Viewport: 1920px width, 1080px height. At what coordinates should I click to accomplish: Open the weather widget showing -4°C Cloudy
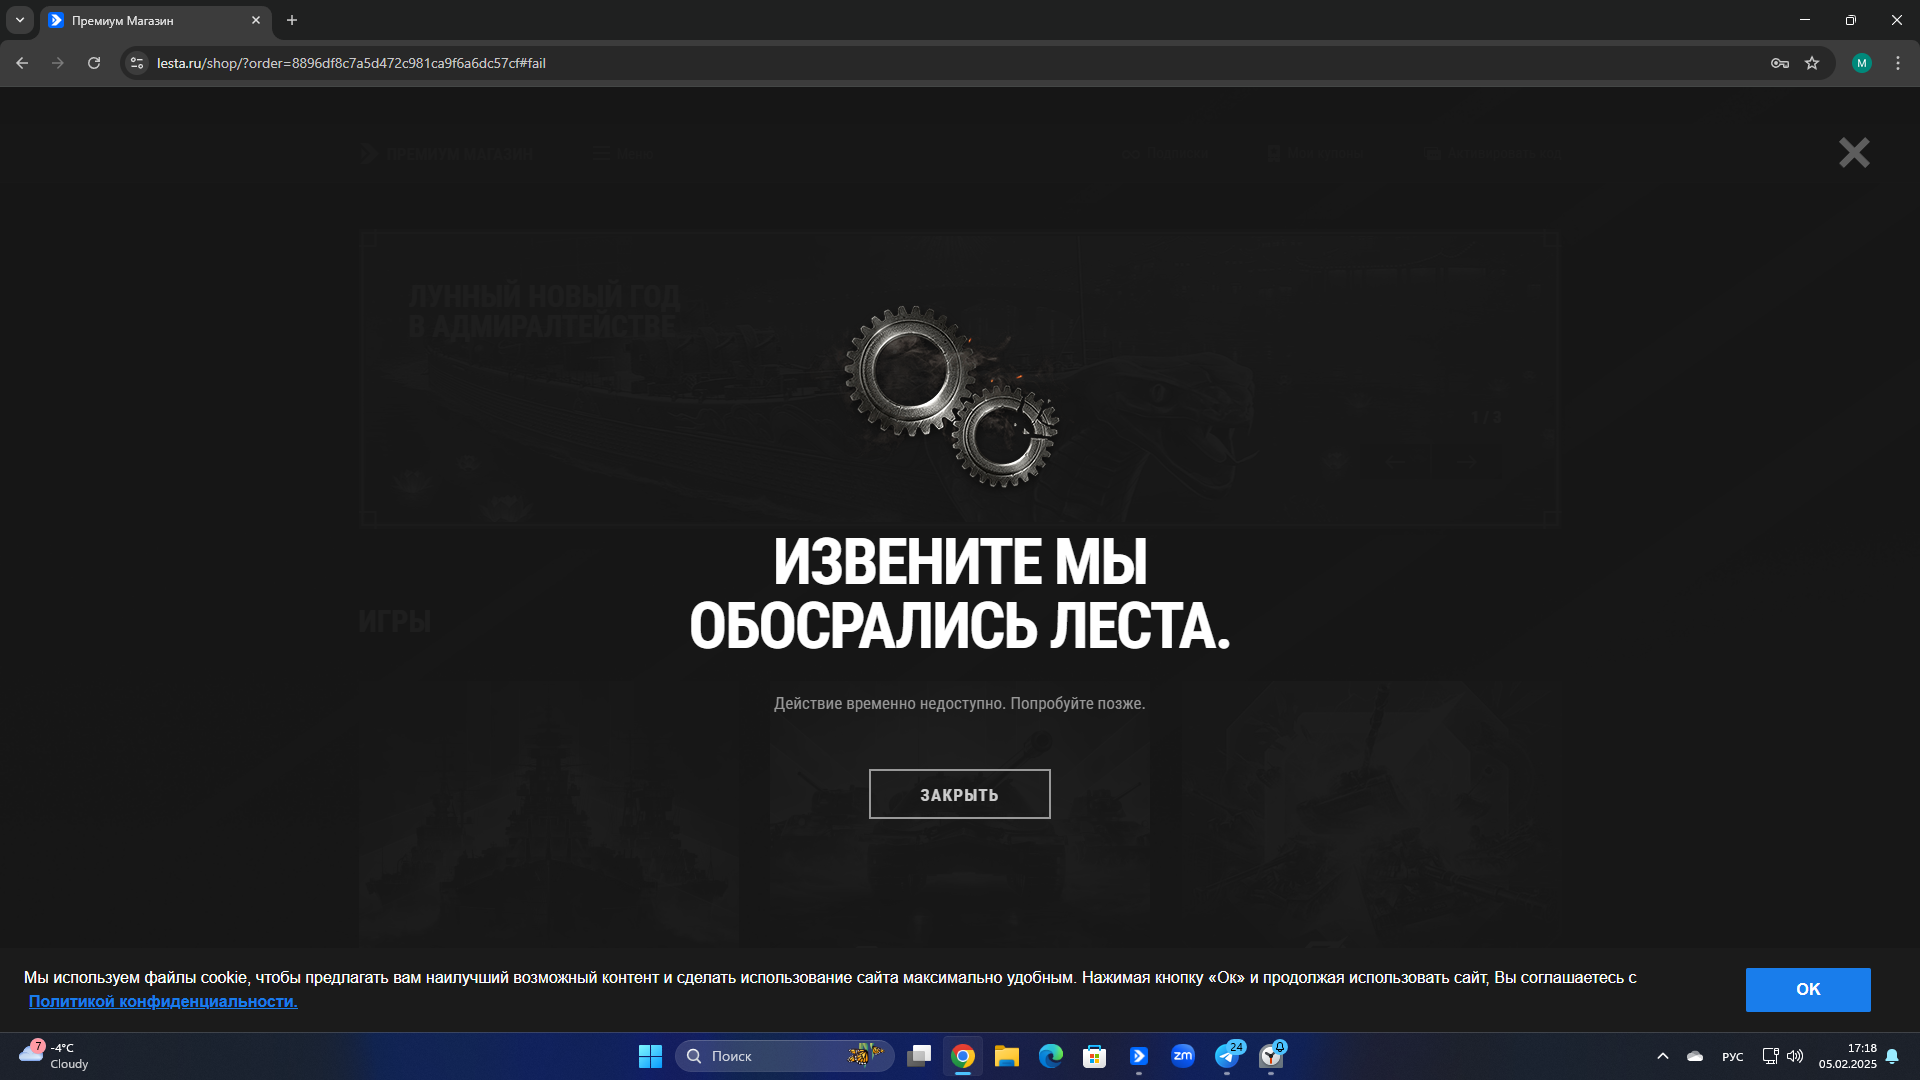(55, 1056)
